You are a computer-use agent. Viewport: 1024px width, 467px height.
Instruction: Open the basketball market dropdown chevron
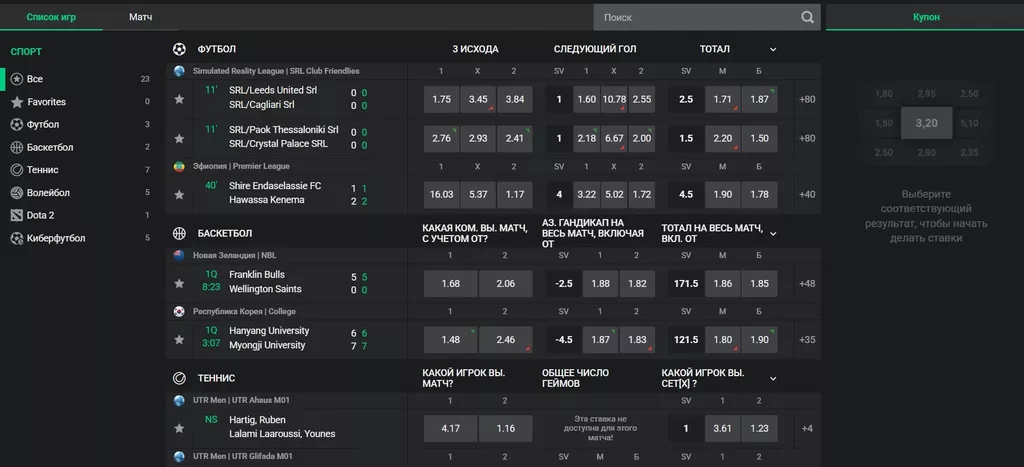pos(773,233)
